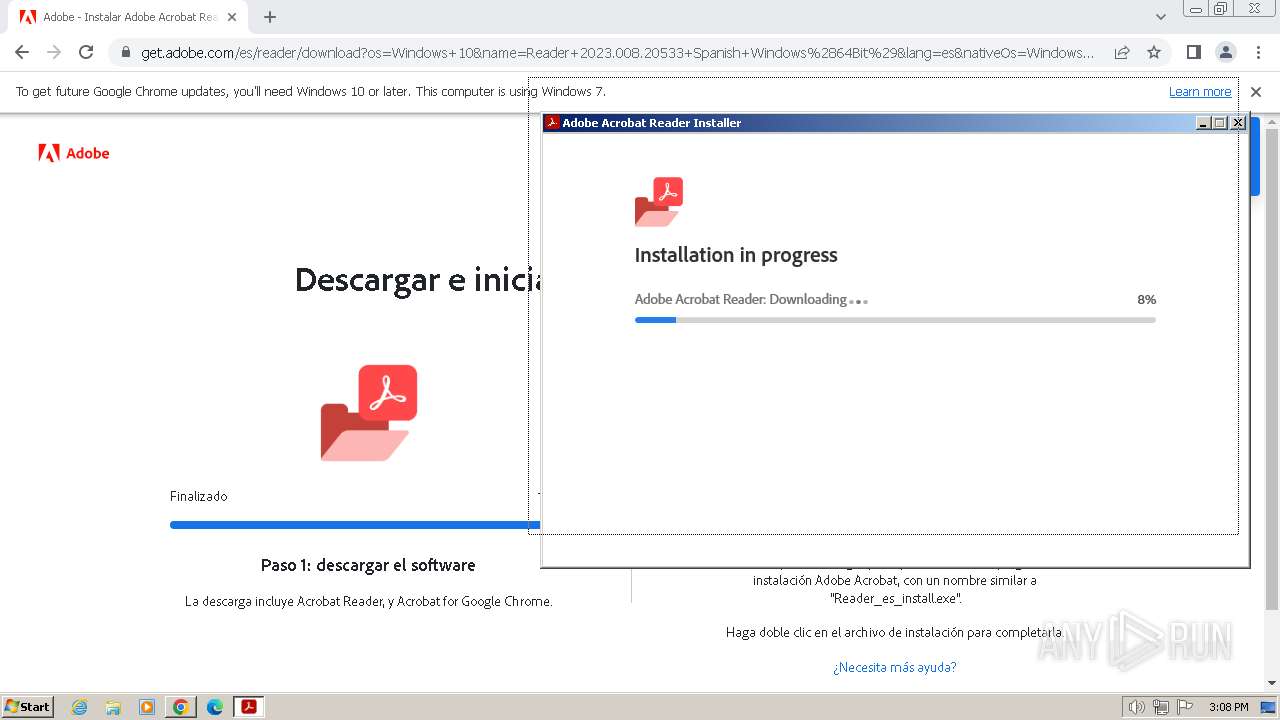This screenshot has height=720, width=1280.
Task: Open the Action Center flag icon
Action: [1184, 707]
